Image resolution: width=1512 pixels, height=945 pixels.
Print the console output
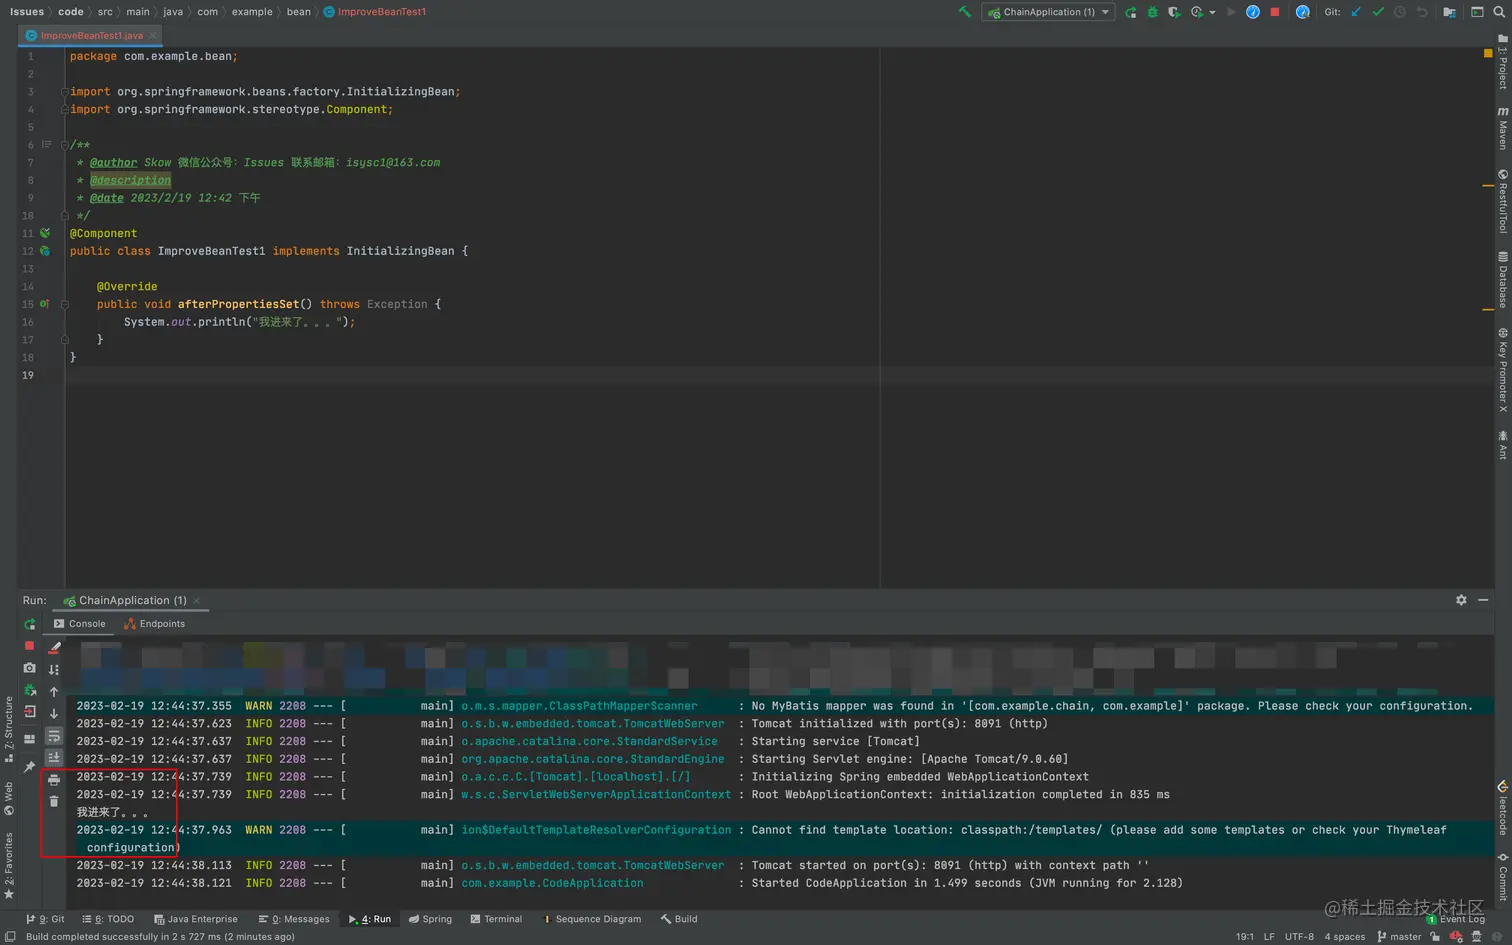click(x=54, y=780)
